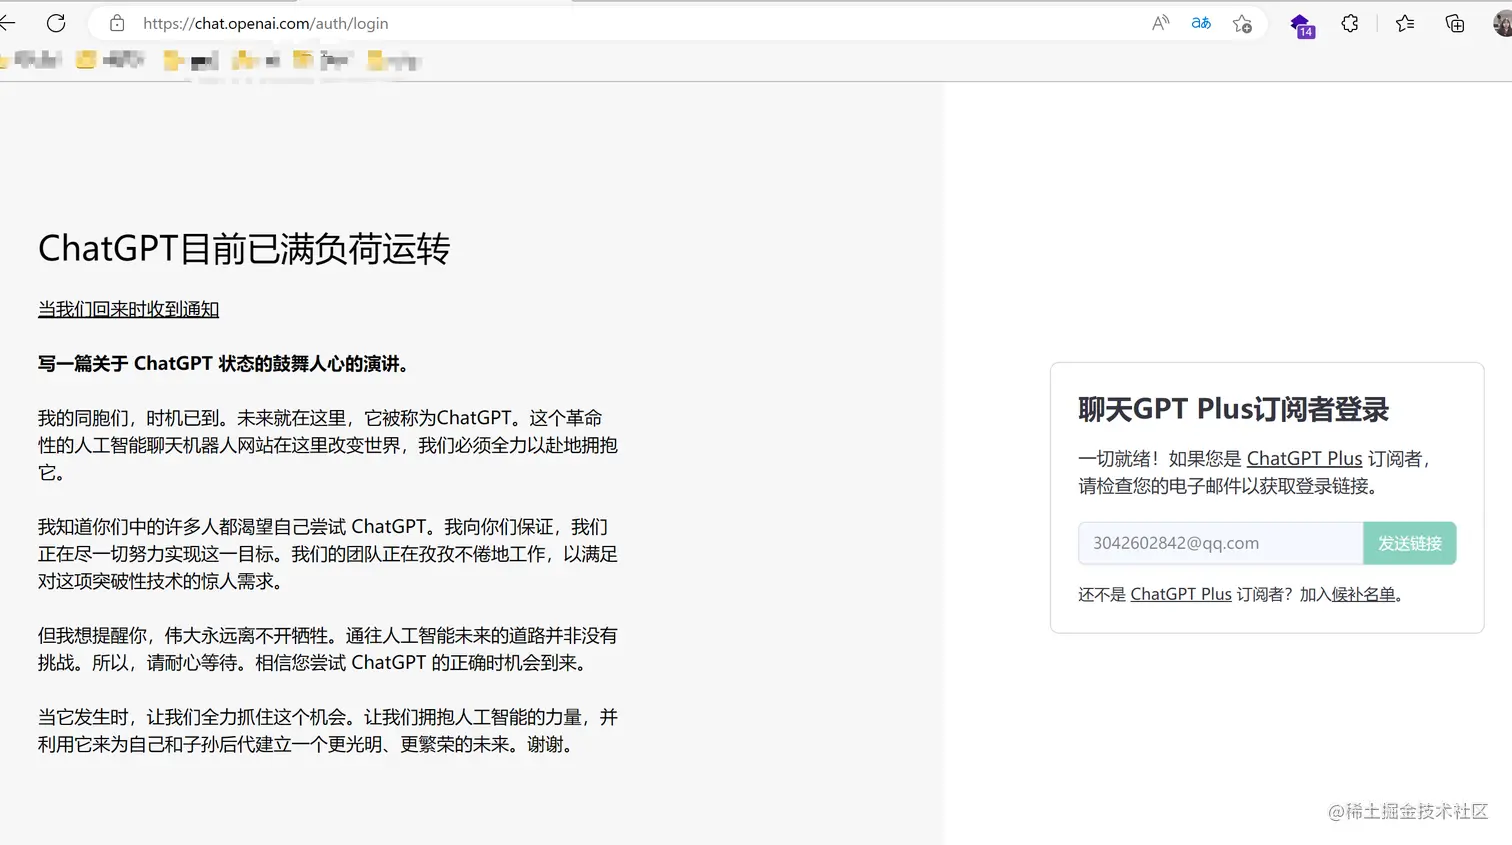
Task: Click the heading 聊天GPT Plus订阅者登录
Action: coord(1233,409)
